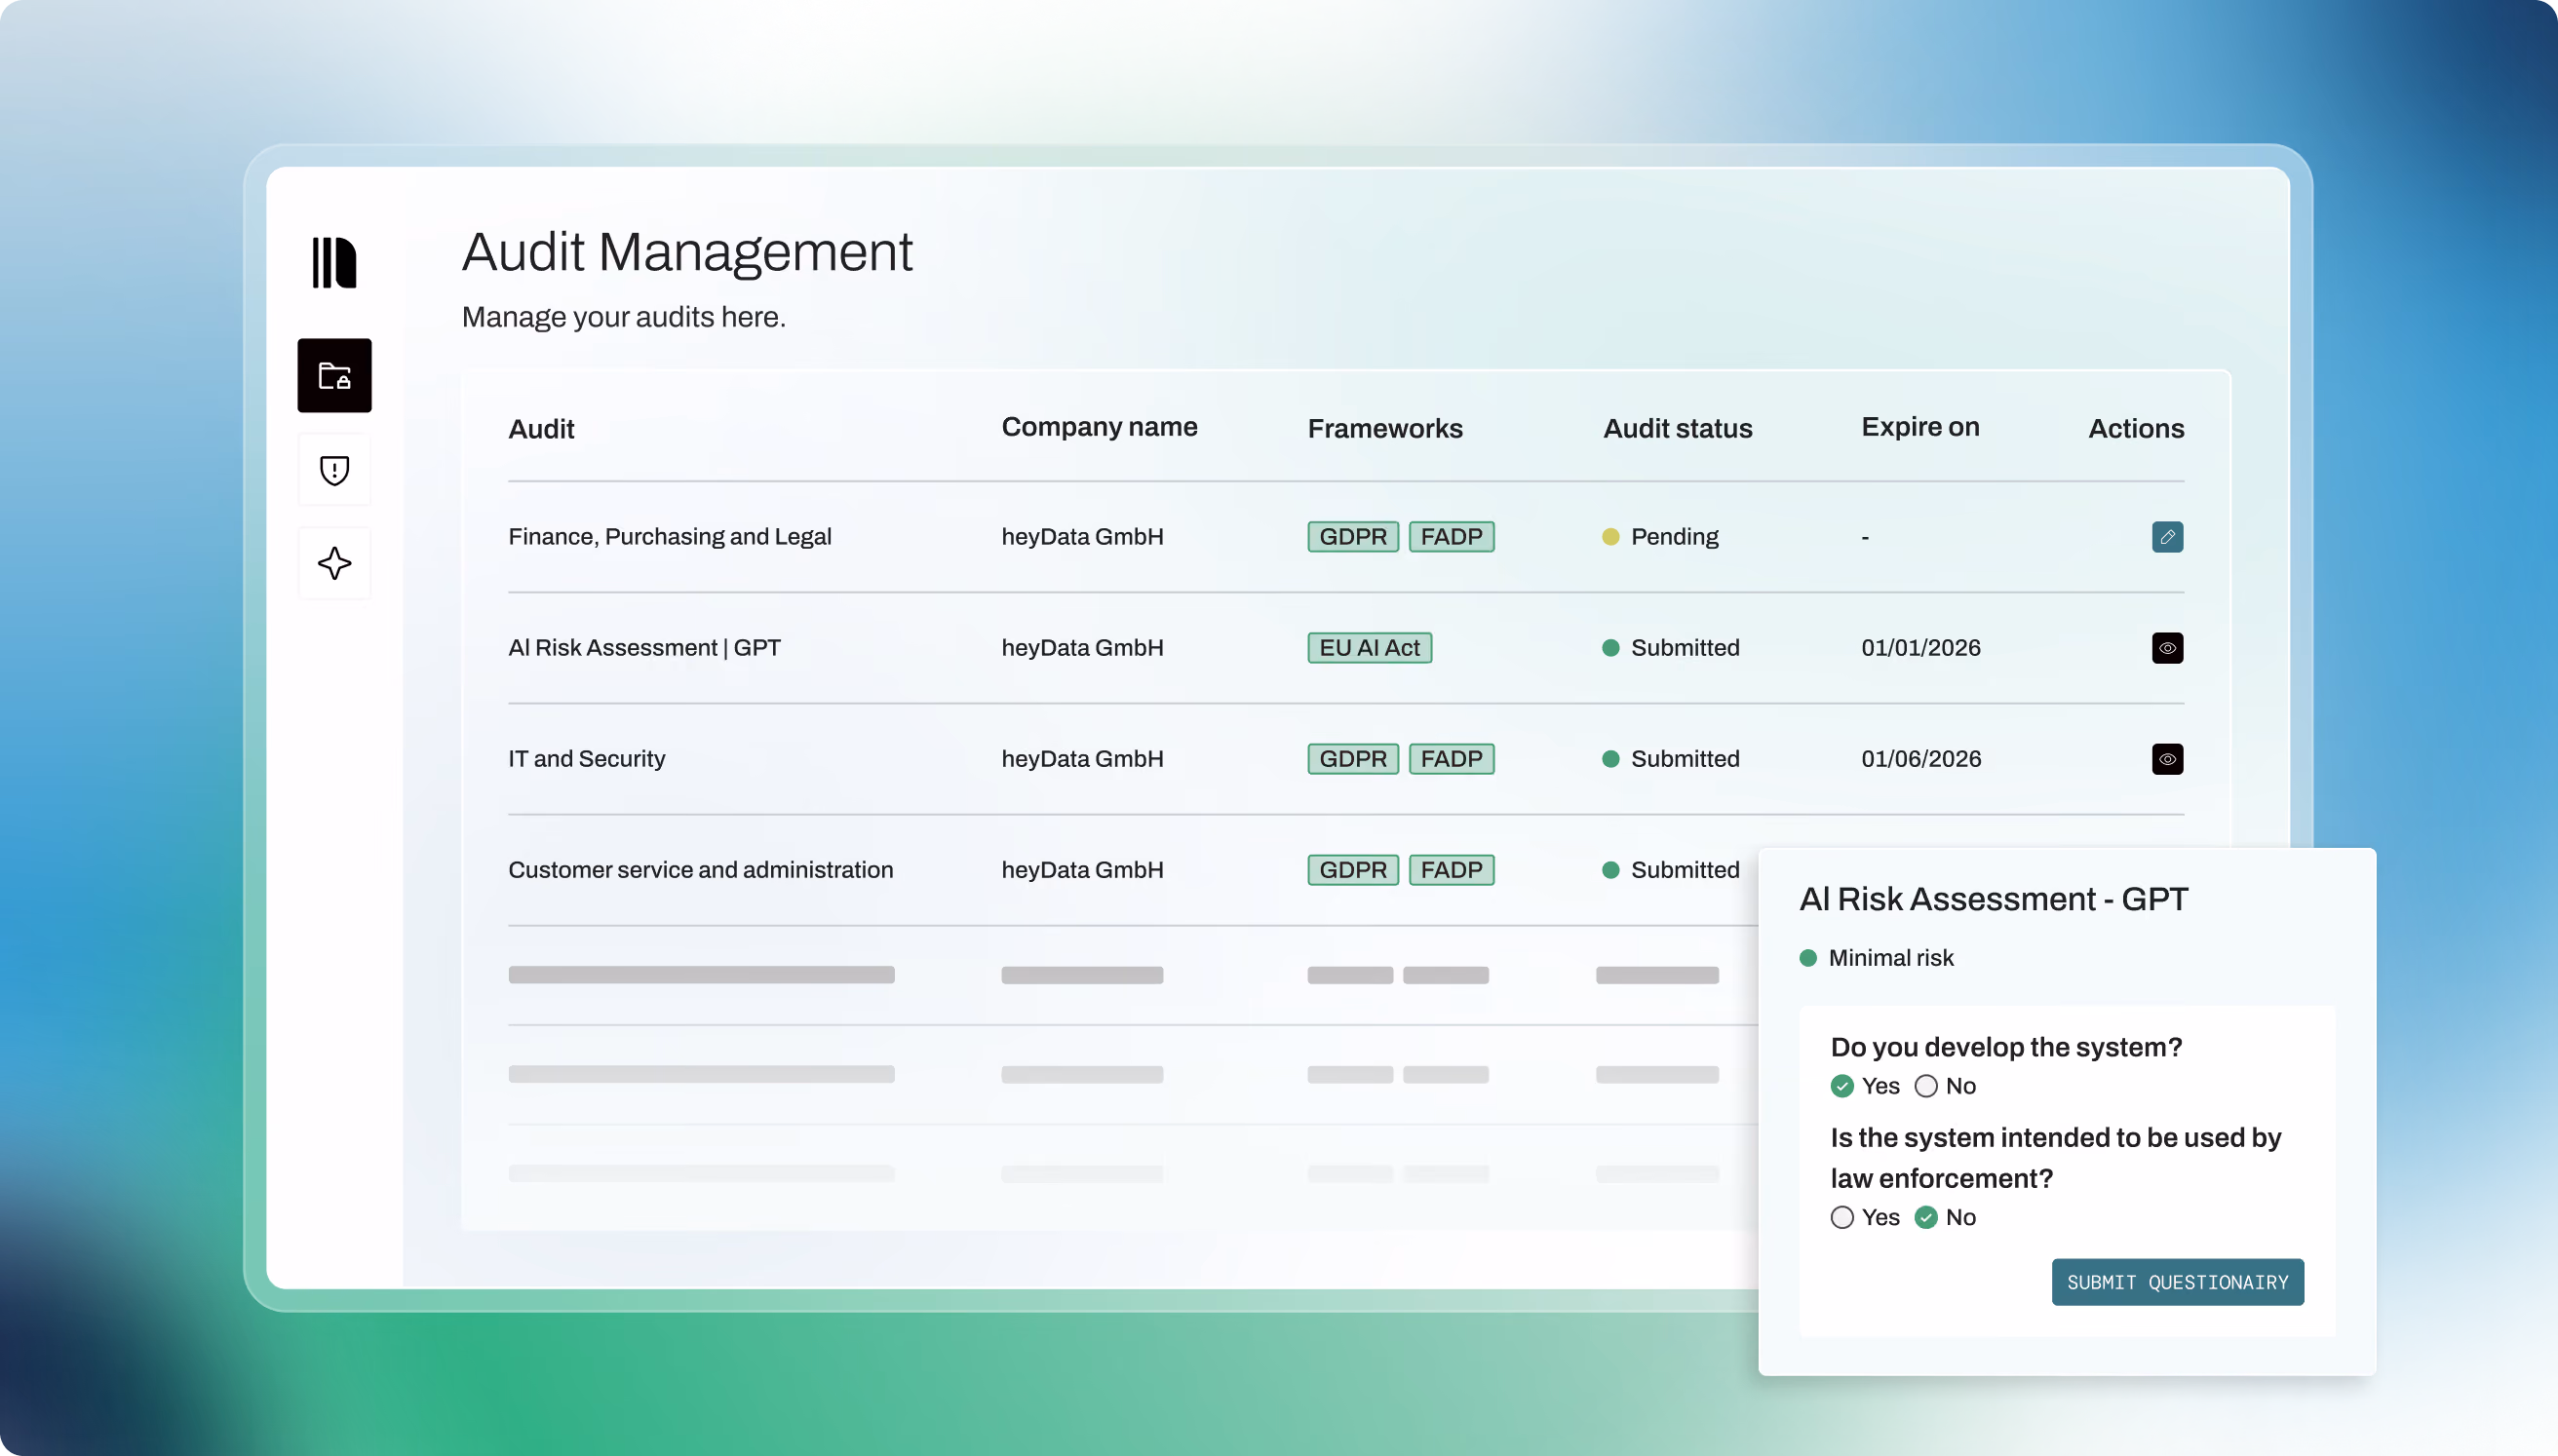
Task: Open the audit folder sidebar icon
Action: [334, 375]
